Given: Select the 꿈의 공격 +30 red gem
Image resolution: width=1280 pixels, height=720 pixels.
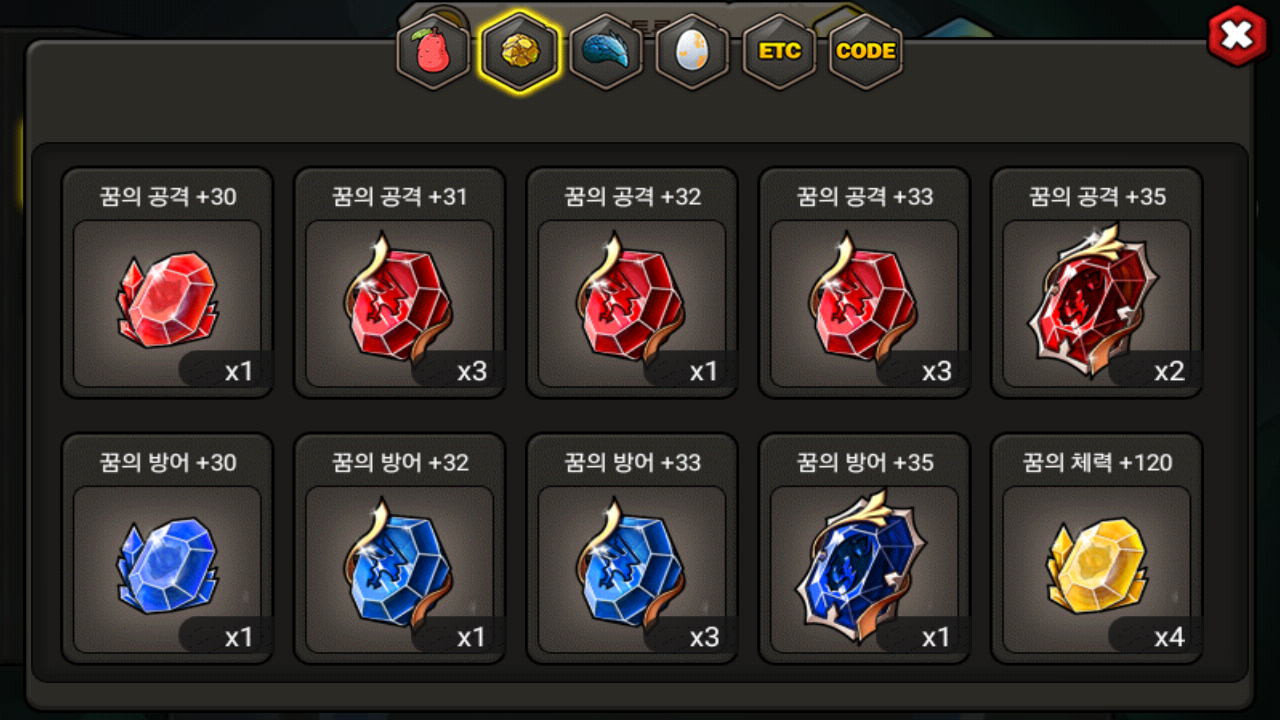Looking at the screenshot, I should [167, 282].
